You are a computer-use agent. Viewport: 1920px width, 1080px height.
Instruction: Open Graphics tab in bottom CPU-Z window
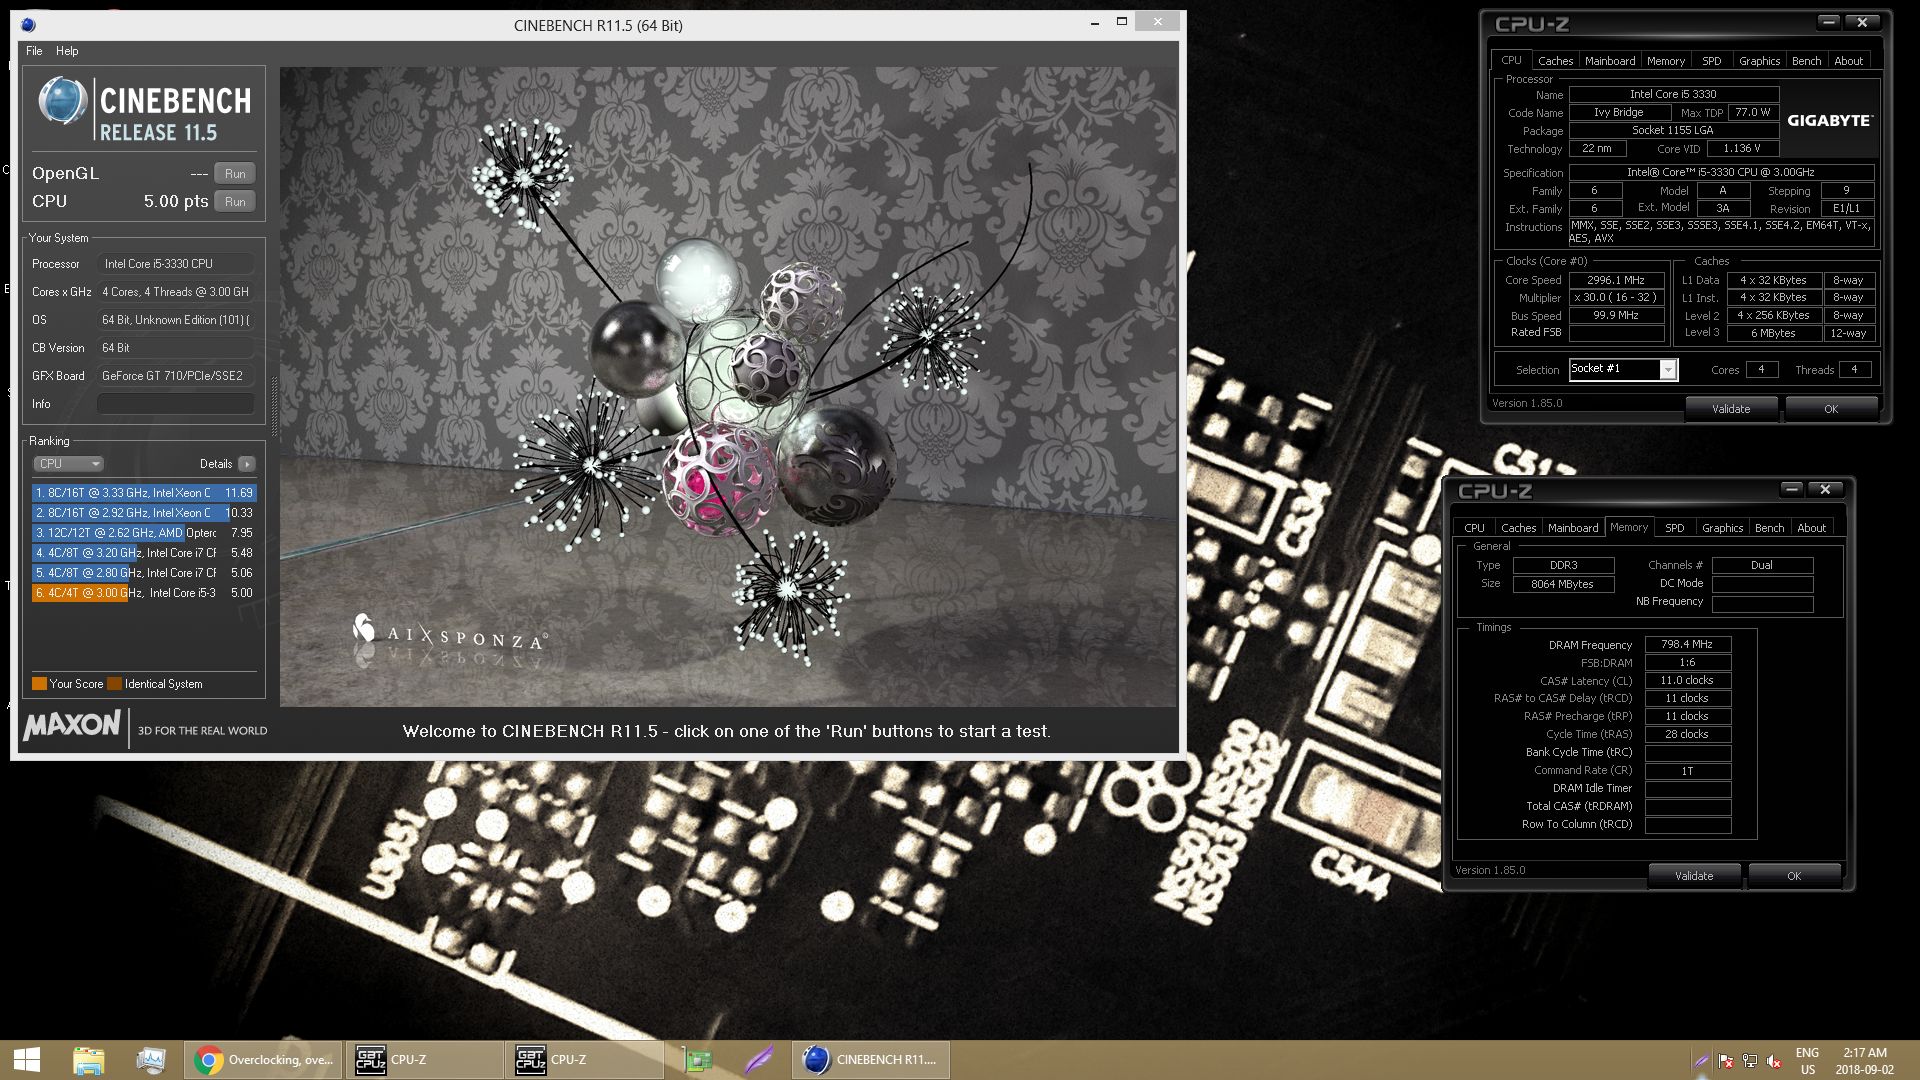[1722, 528]
